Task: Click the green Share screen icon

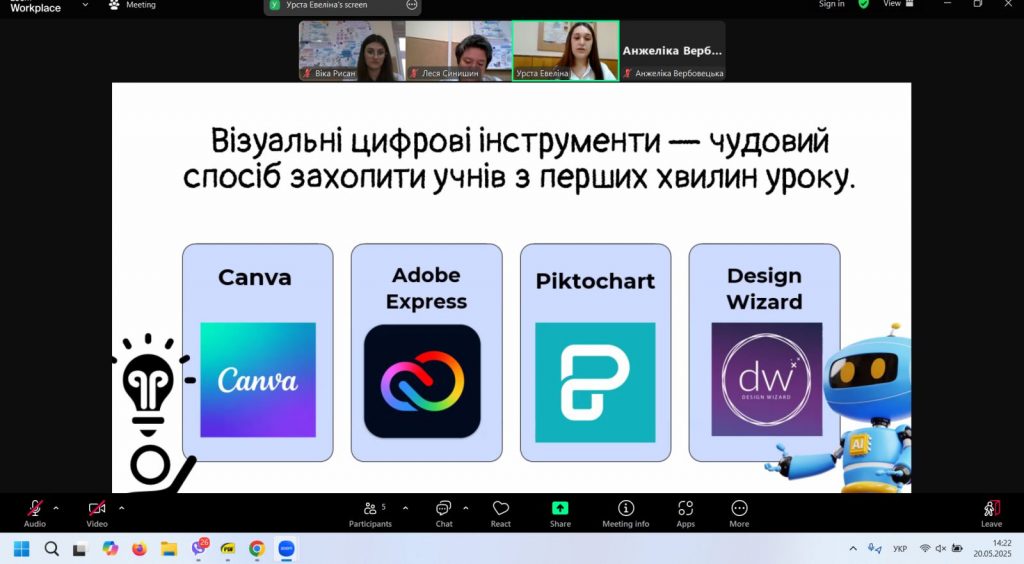Action: [560, 509]
